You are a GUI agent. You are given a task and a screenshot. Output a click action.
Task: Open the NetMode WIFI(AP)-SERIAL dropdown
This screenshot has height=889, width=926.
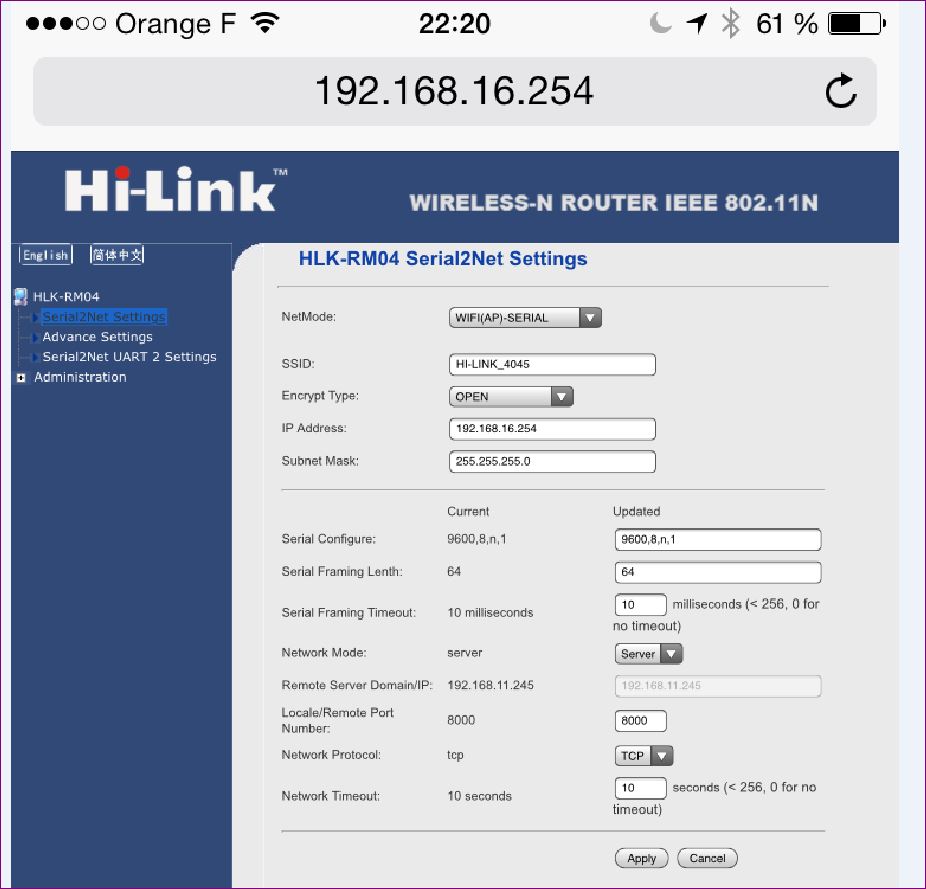click(x=525, y=317)
